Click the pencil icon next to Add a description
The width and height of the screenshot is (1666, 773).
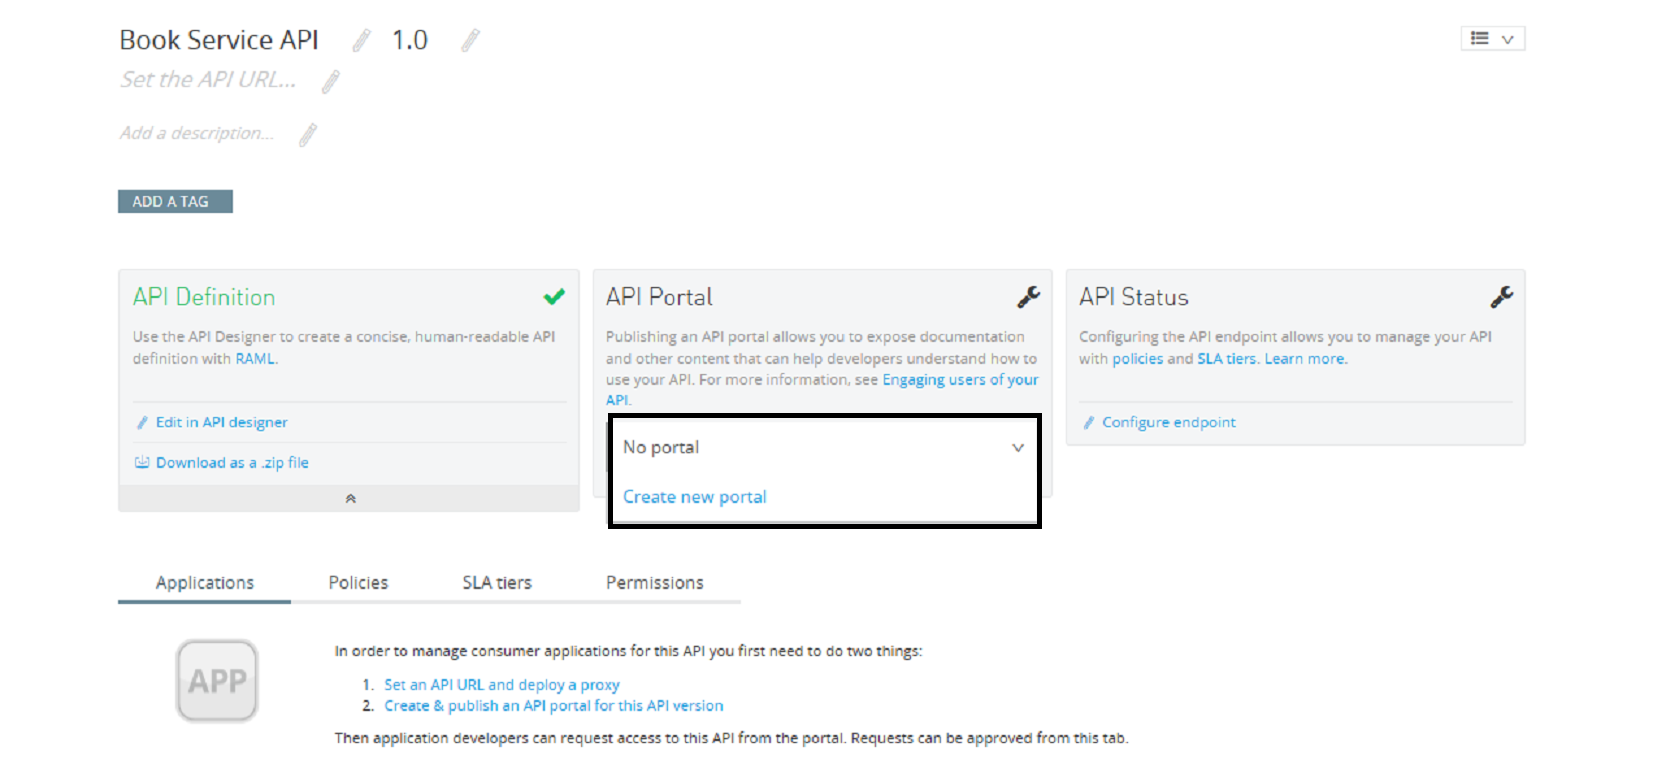click(x=308, y=135)
